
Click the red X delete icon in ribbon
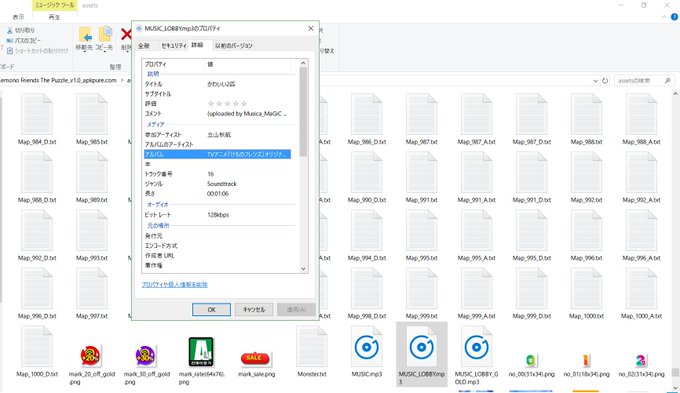pyautogui.click(x=127, y=35)
